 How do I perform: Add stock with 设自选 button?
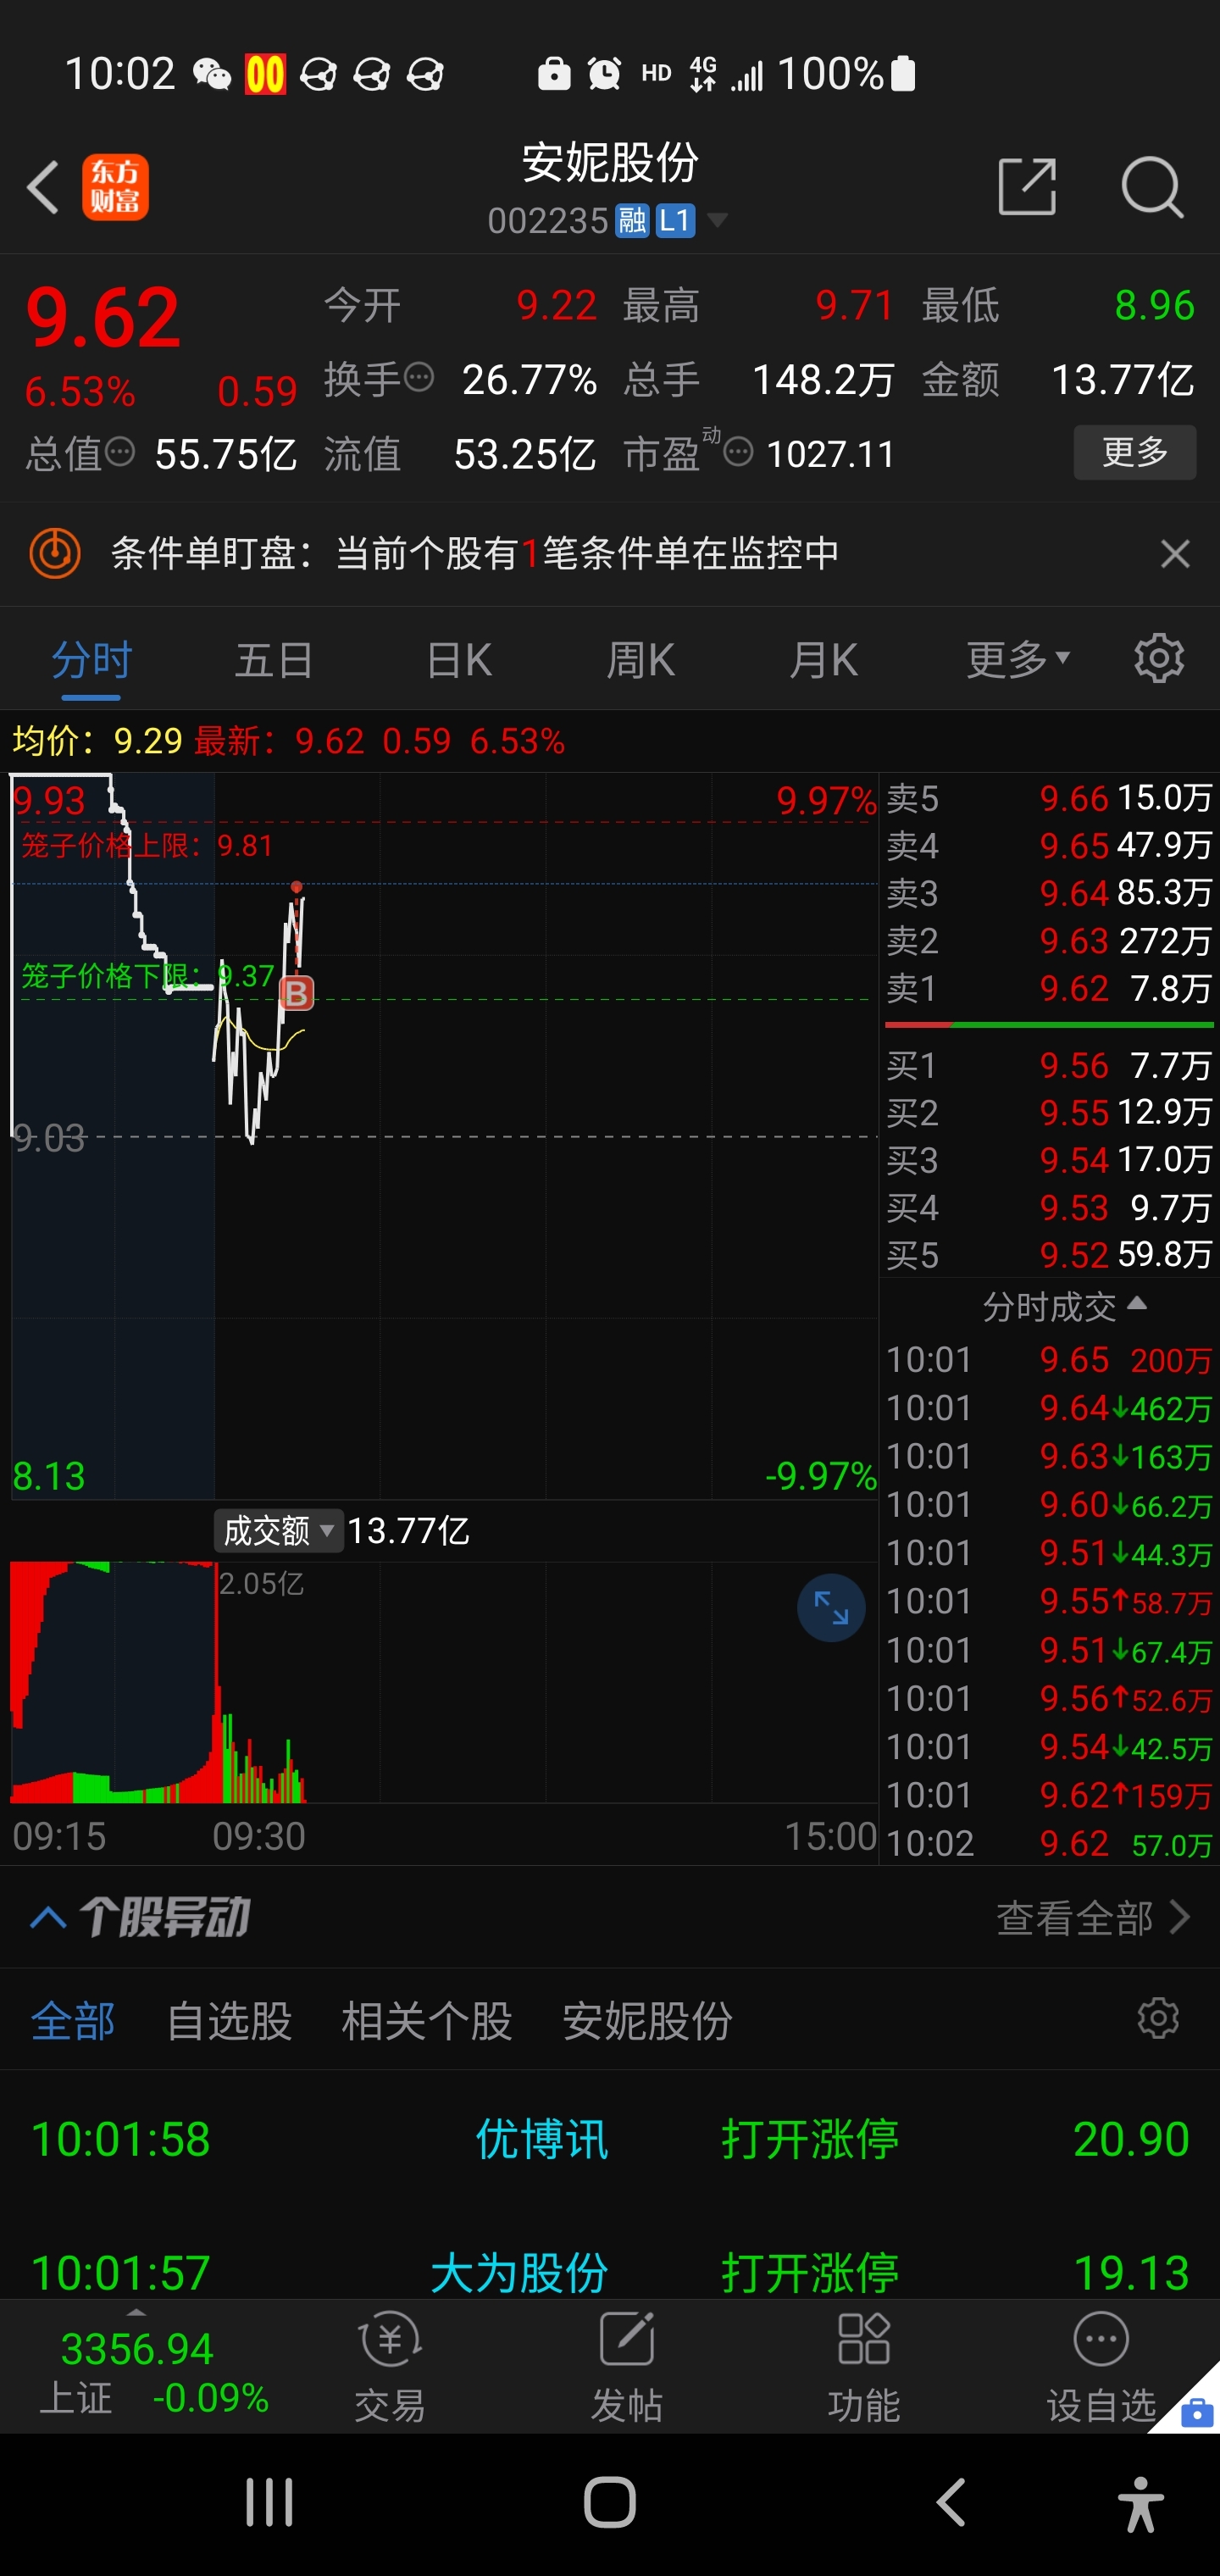pyautogui.click(x=1101, y=2368)
